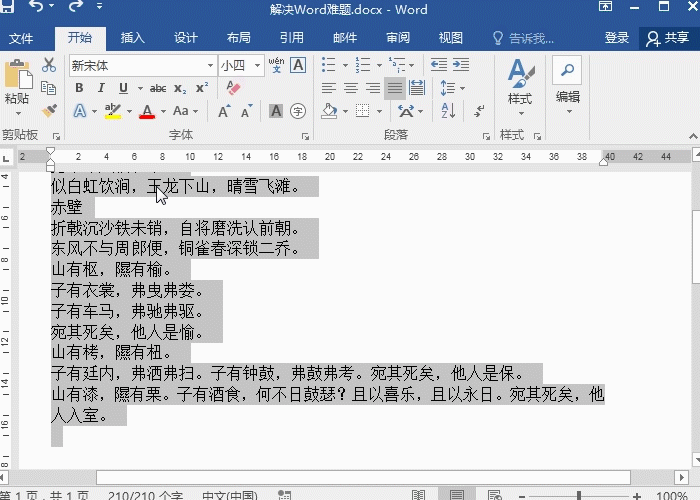Toggle Bold formatting

click(x=79, y=88)
